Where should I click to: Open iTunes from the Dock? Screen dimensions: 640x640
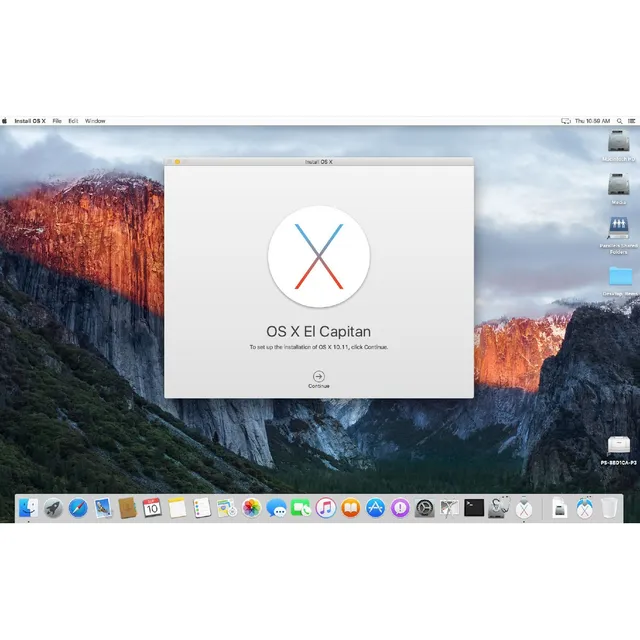tap(326, 508)
